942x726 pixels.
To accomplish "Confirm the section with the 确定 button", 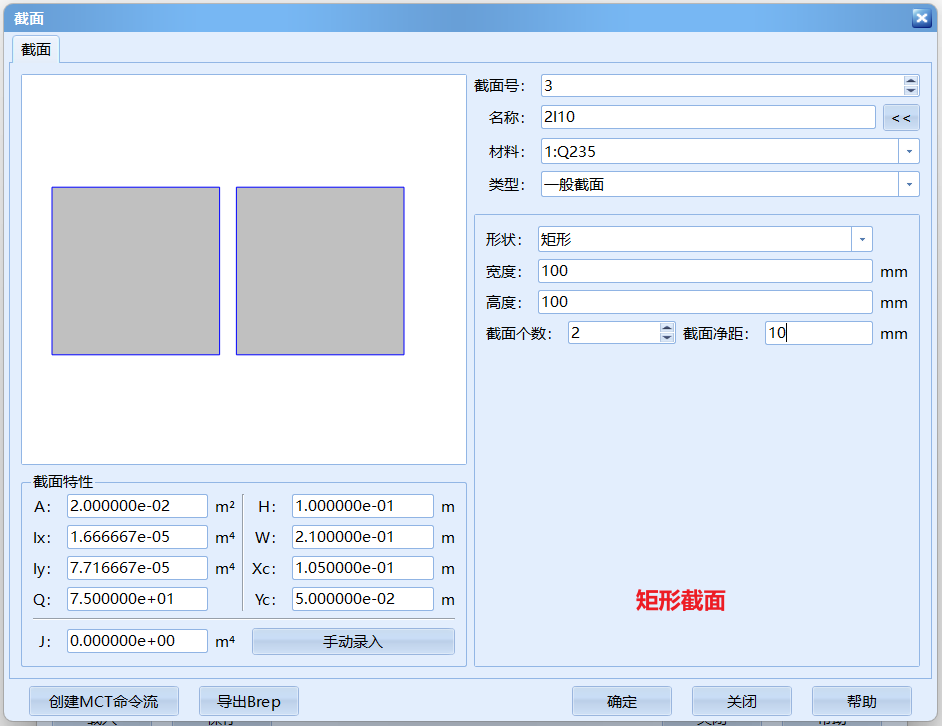I will point(622,700).
